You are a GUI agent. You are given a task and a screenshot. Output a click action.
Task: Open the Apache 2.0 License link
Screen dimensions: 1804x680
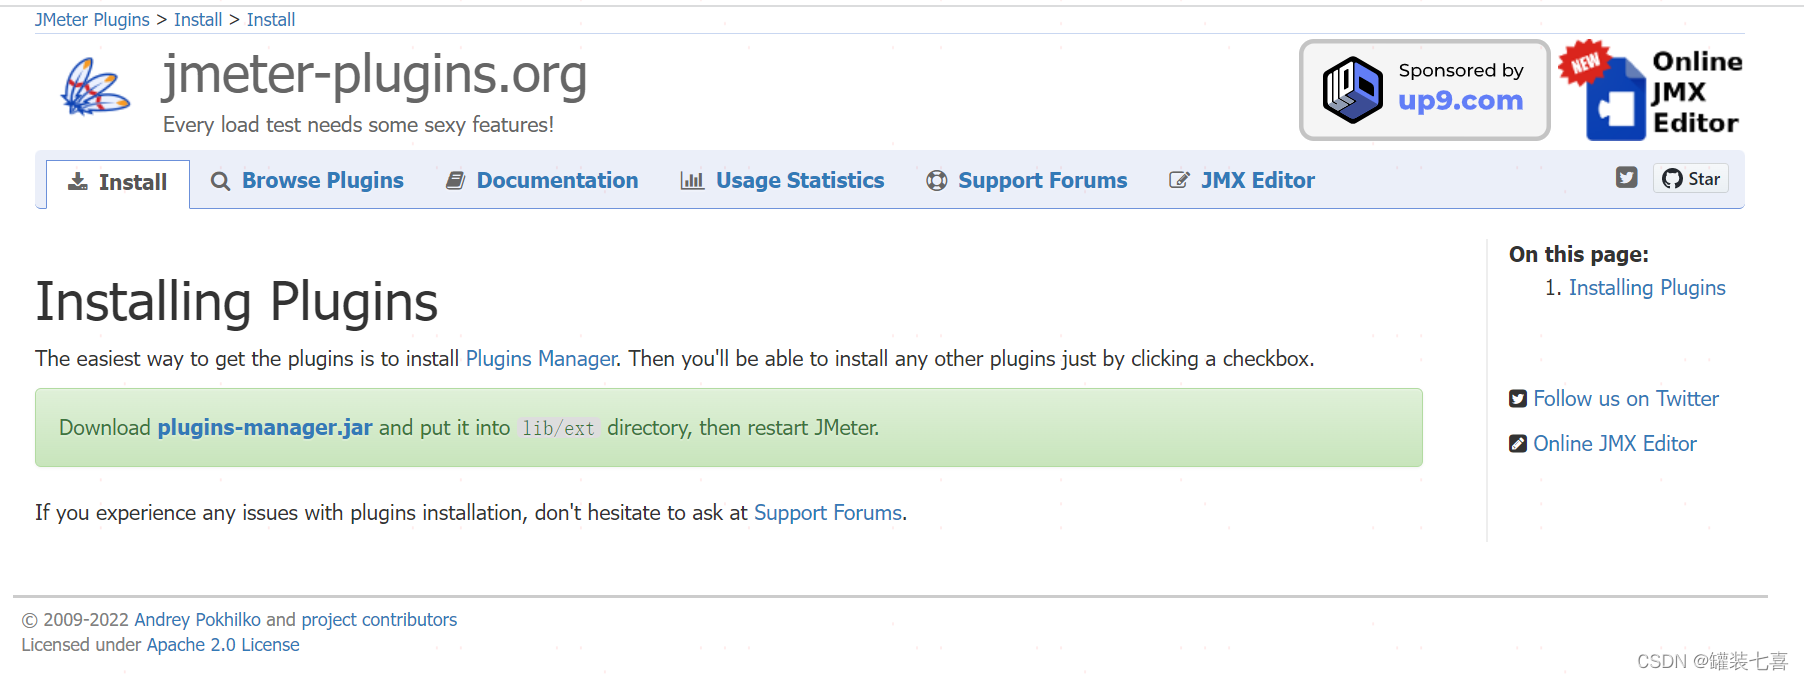coord(223,645)
